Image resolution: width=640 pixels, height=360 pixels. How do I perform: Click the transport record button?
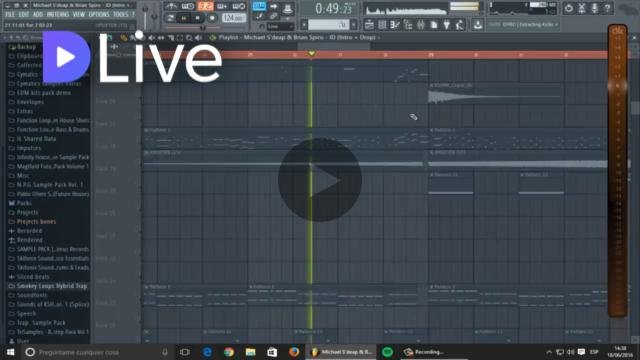212,18
